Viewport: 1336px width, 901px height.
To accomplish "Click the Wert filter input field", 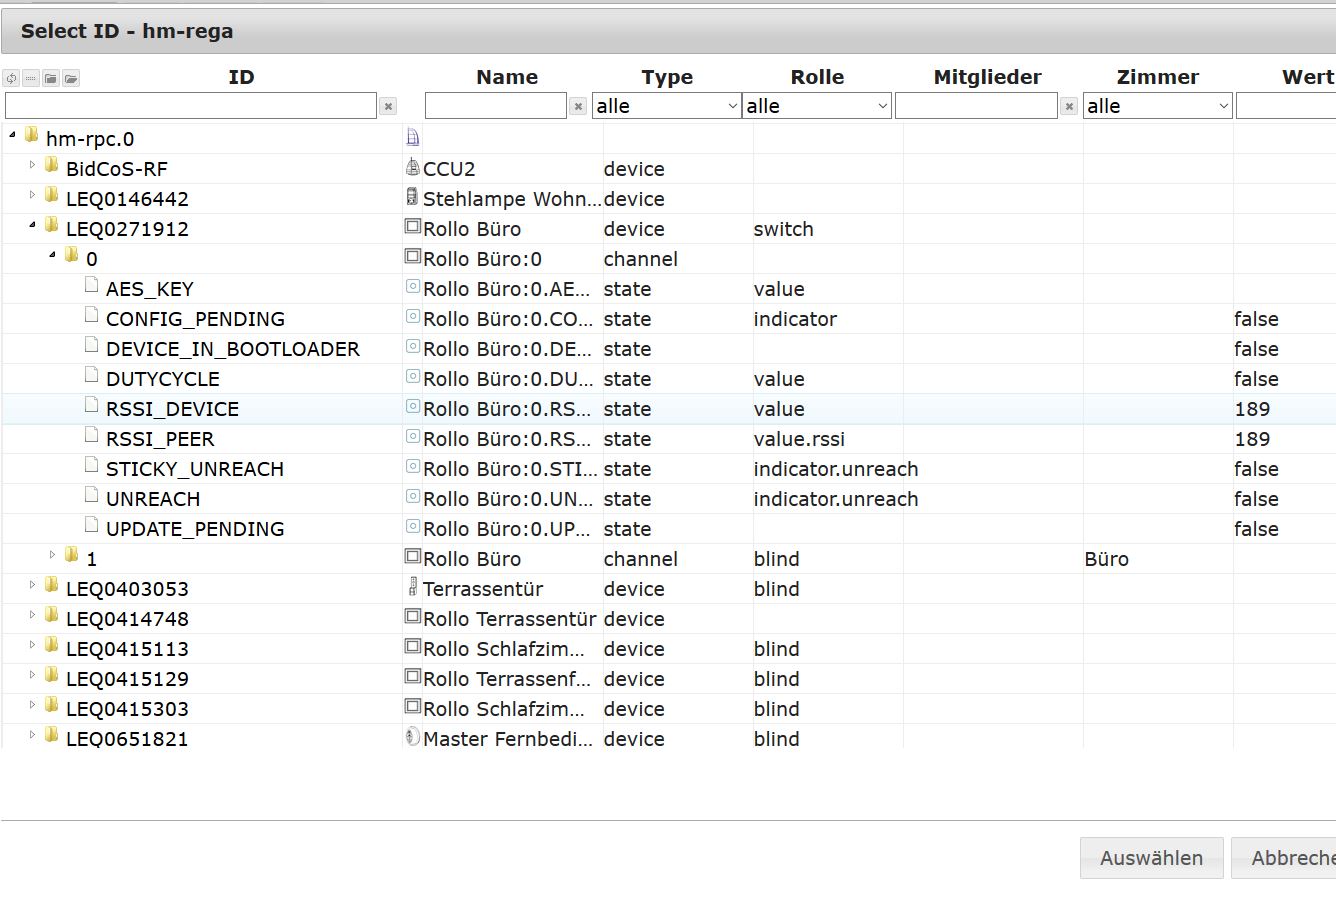I will 1286,106.
